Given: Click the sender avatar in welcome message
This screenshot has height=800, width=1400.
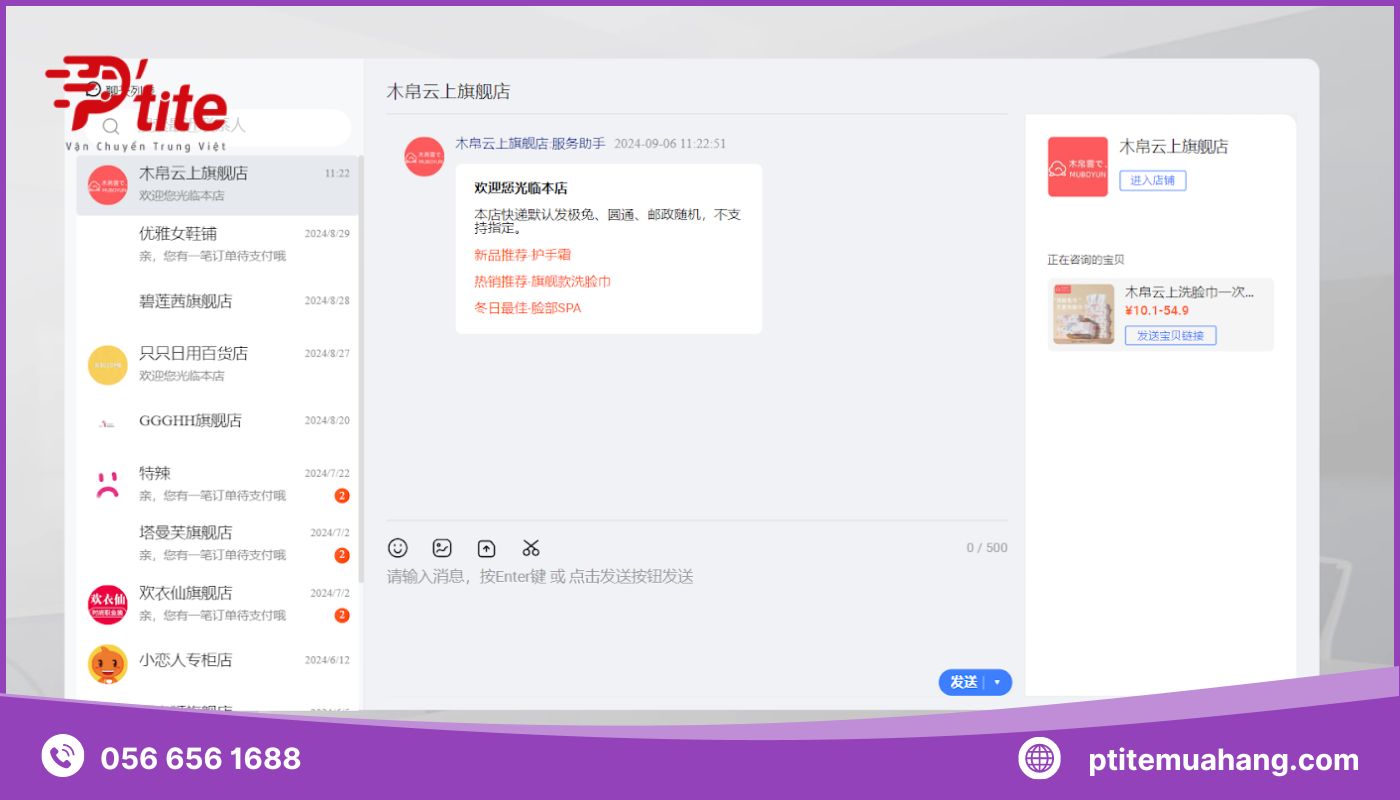Looking at the screenshot, I should point(424,156).
